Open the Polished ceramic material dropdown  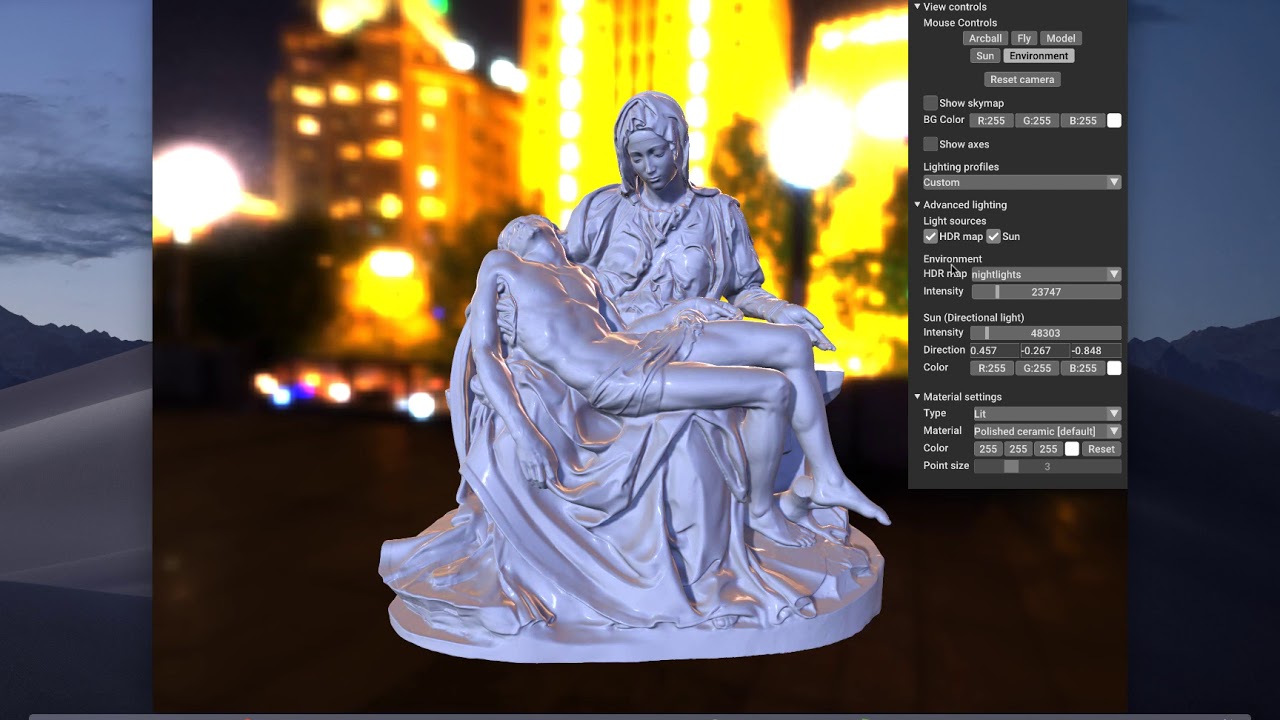1047,431
